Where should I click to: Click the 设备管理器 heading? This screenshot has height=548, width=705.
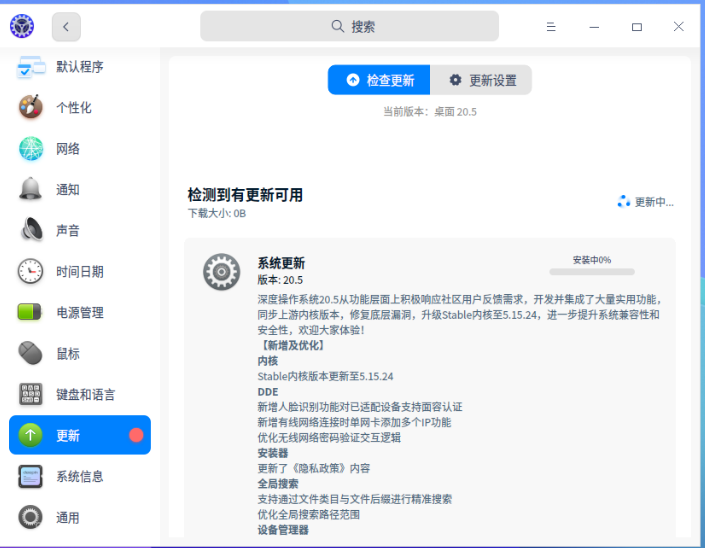[x=283, y=530]
